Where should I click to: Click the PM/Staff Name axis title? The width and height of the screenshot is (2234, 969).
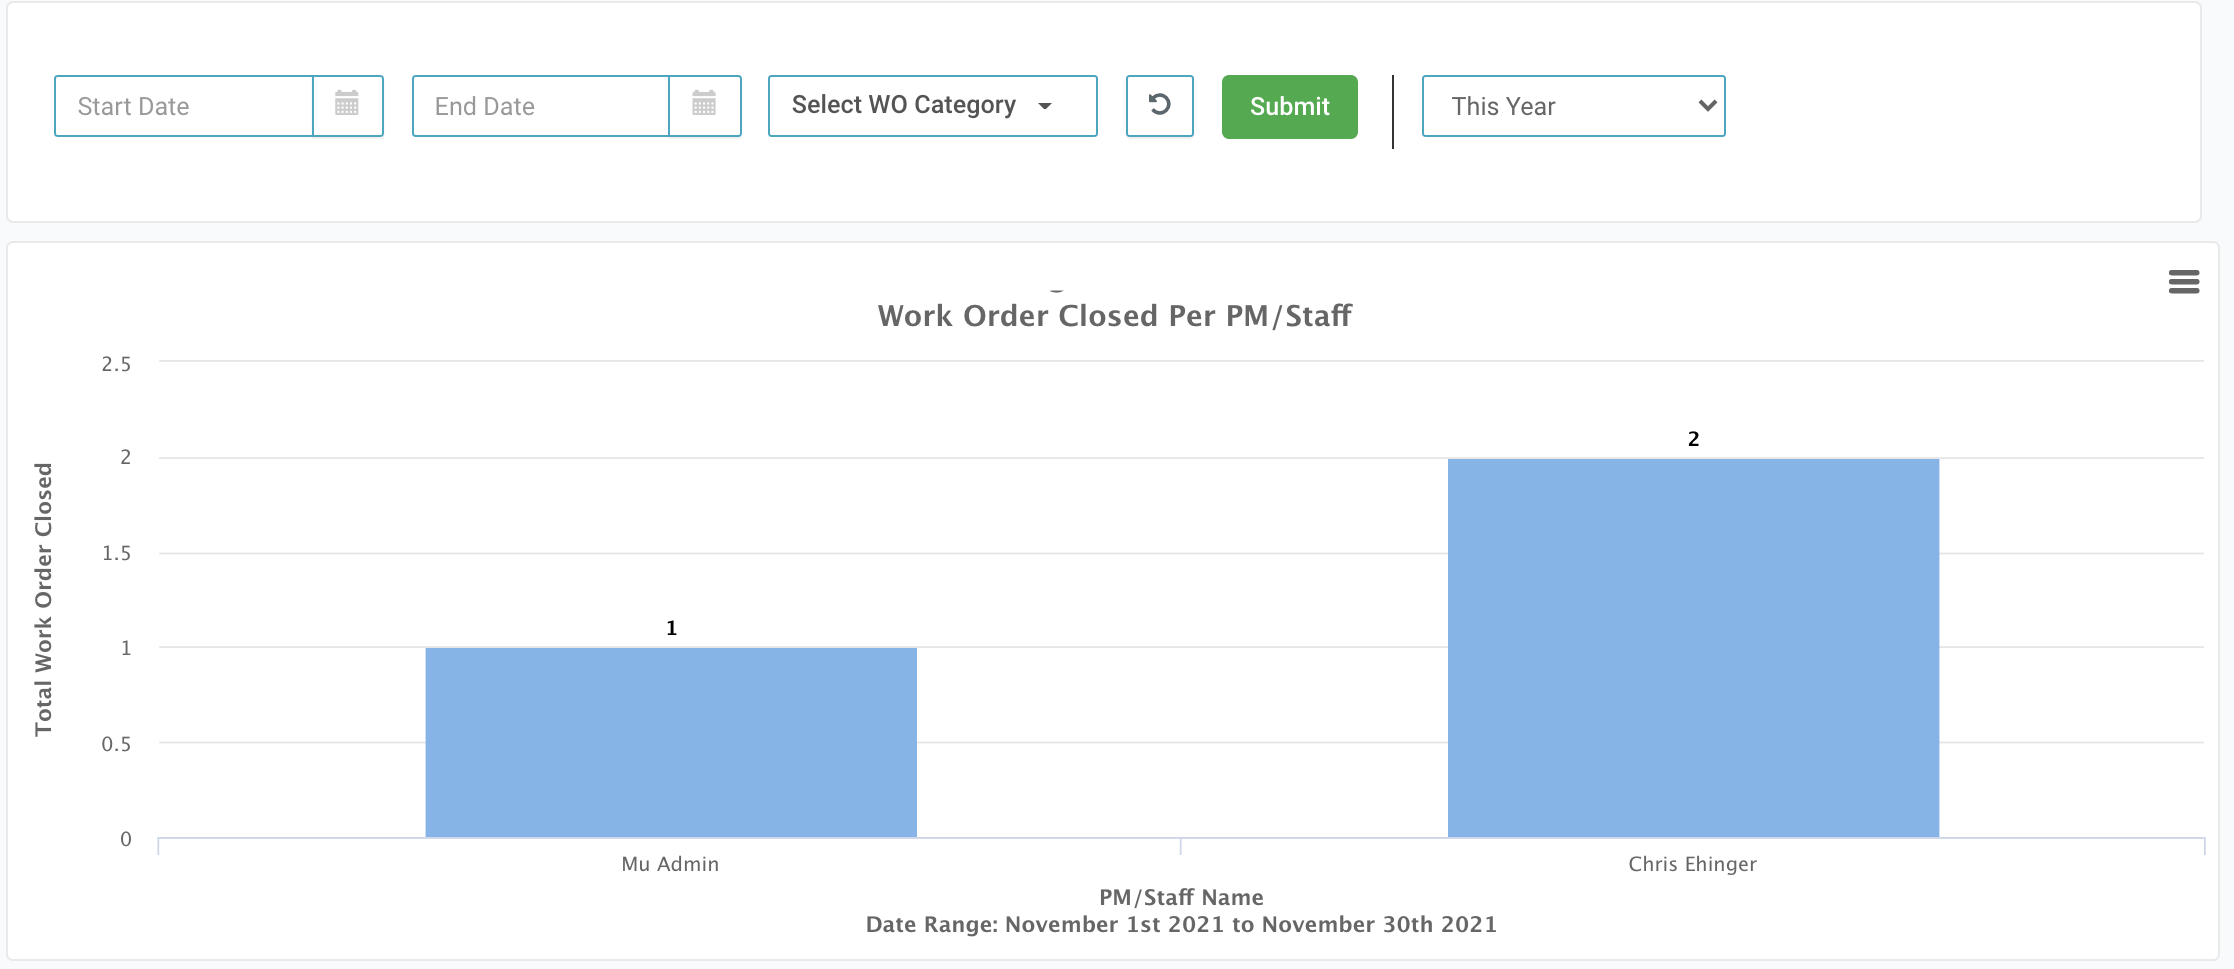[1181, 897]
